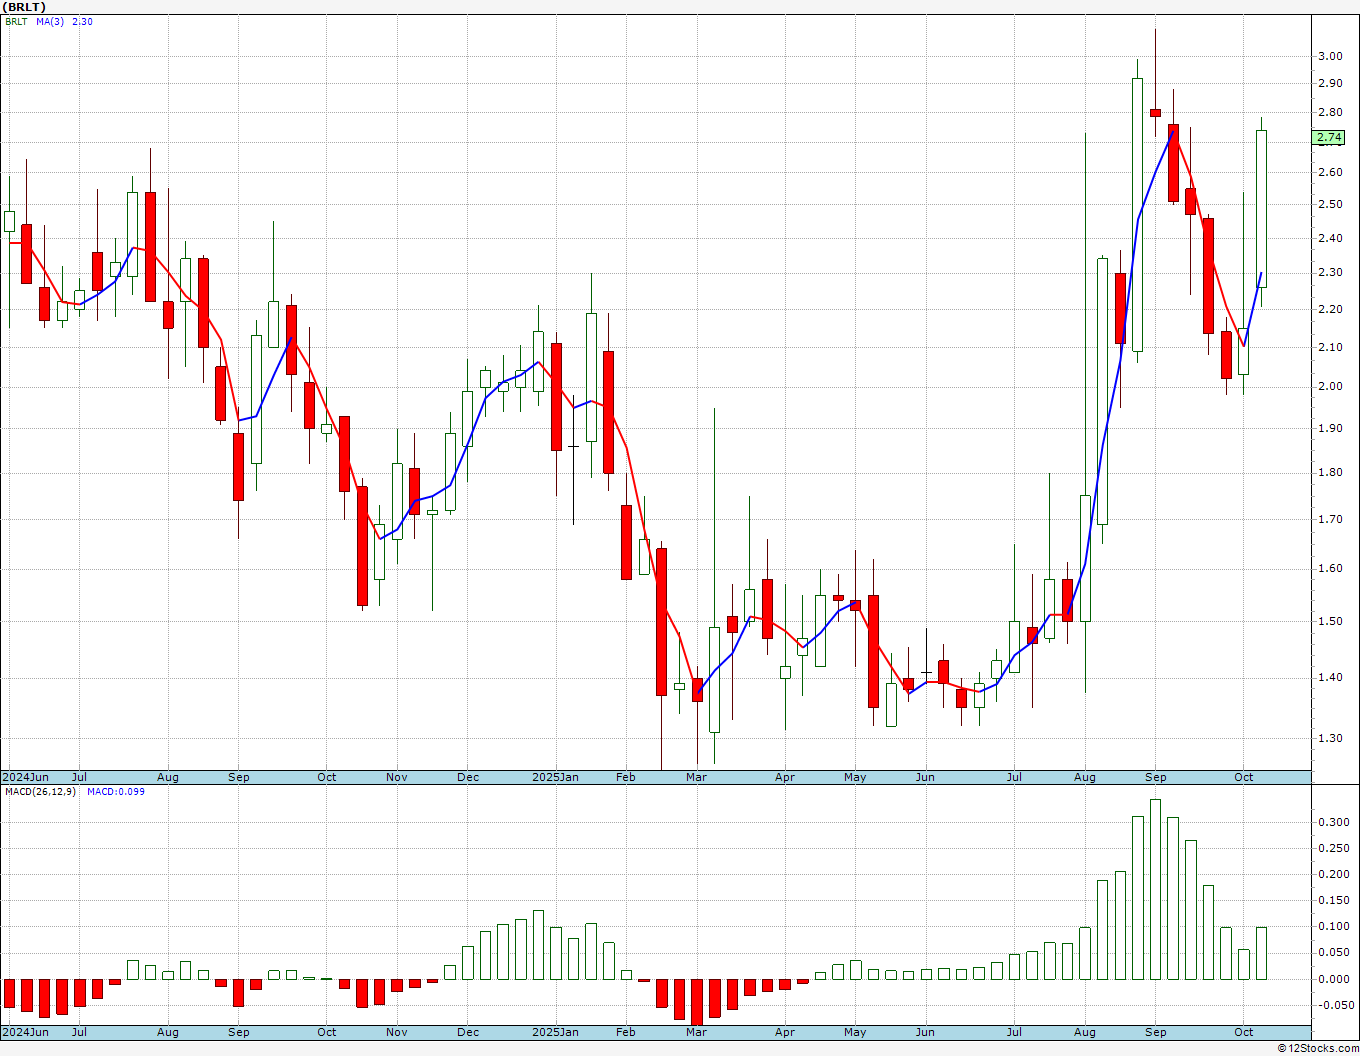This screenshot has height=1056, width=1360.
Task: Select Nov on the MACD panel date axis
Action: coord(397,1032)
